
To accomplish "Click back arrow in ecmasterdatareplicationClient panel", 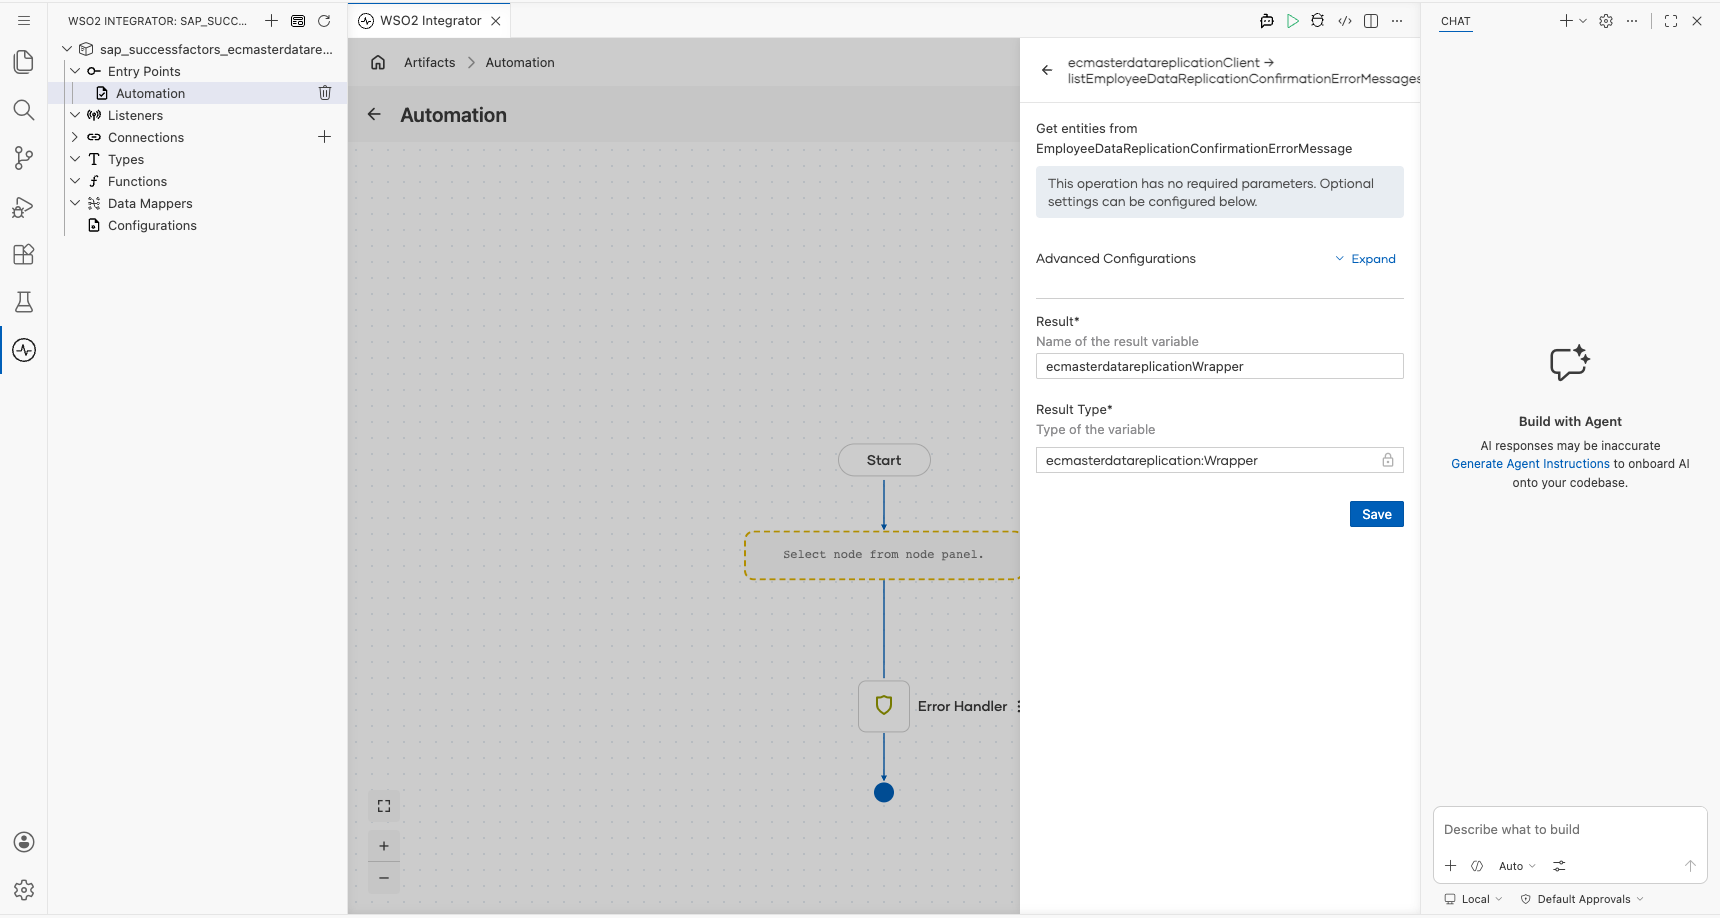I will click(x=1047, y=70).
